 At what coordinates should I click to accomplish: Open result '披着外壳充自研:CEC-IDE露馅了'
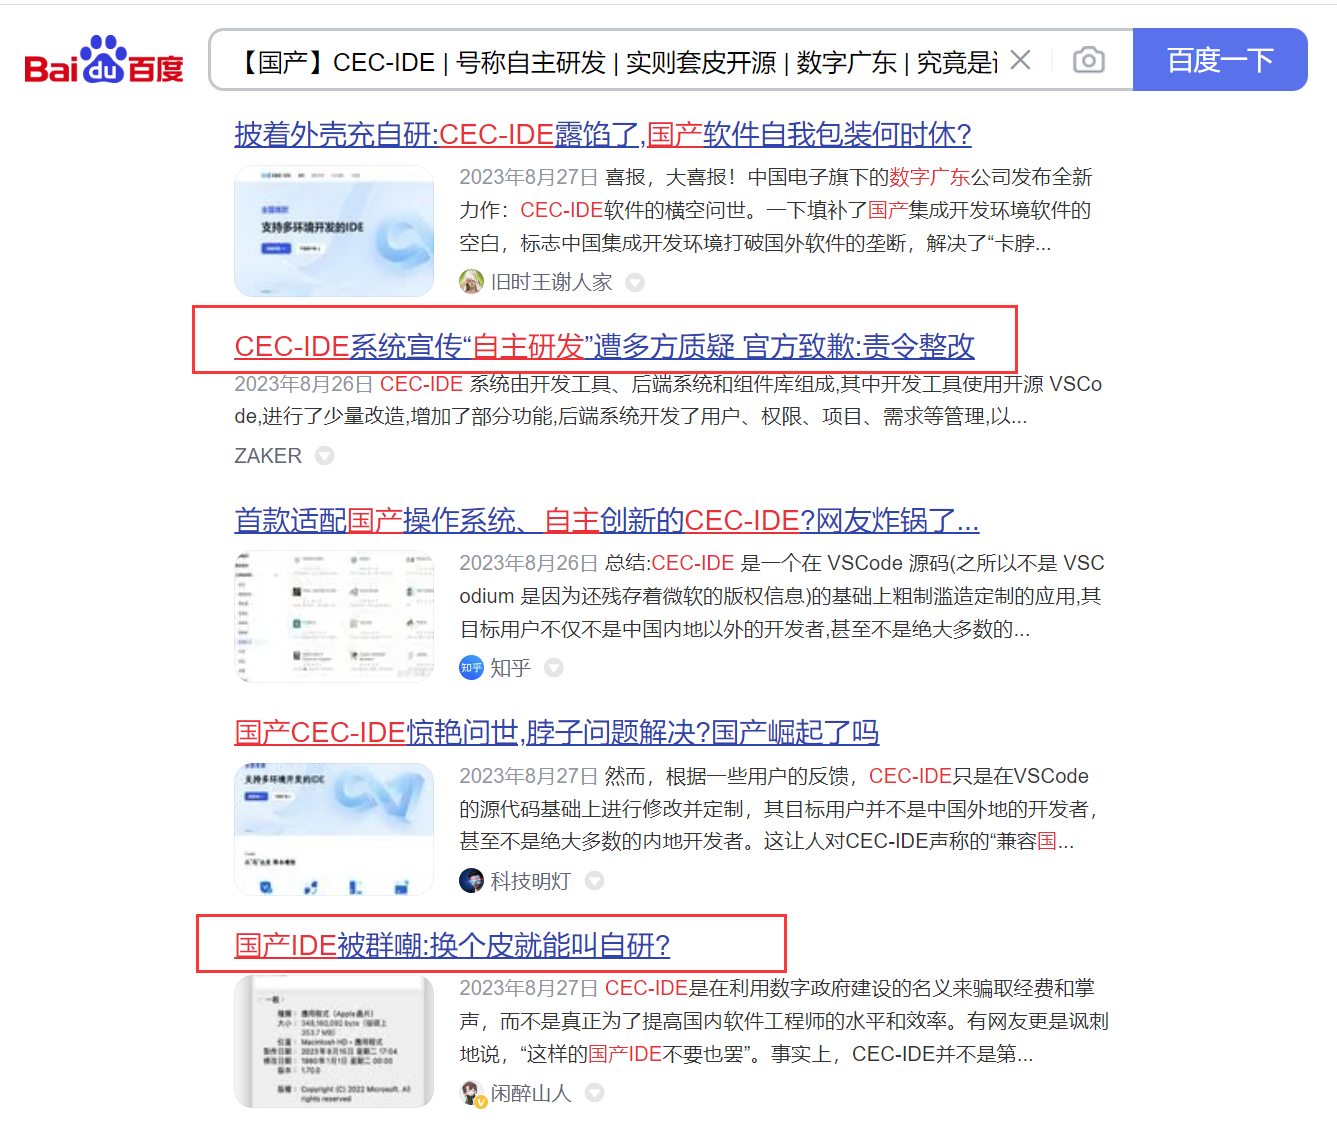coord(603,134)
